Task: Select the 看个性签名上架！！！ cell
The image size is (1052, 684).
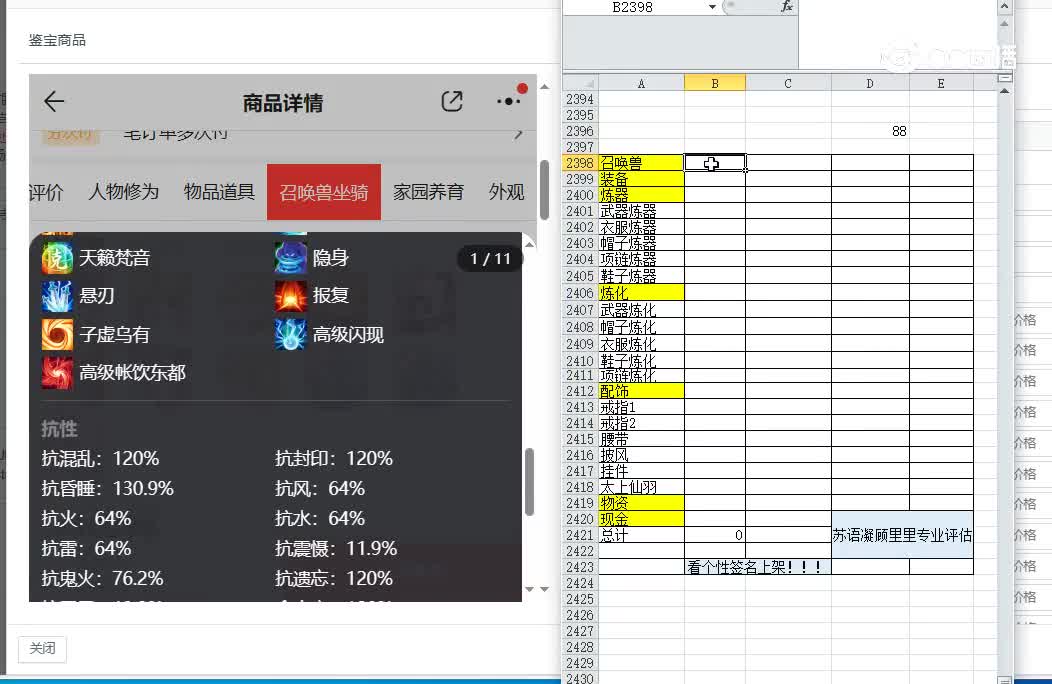Action: (757, 567)
